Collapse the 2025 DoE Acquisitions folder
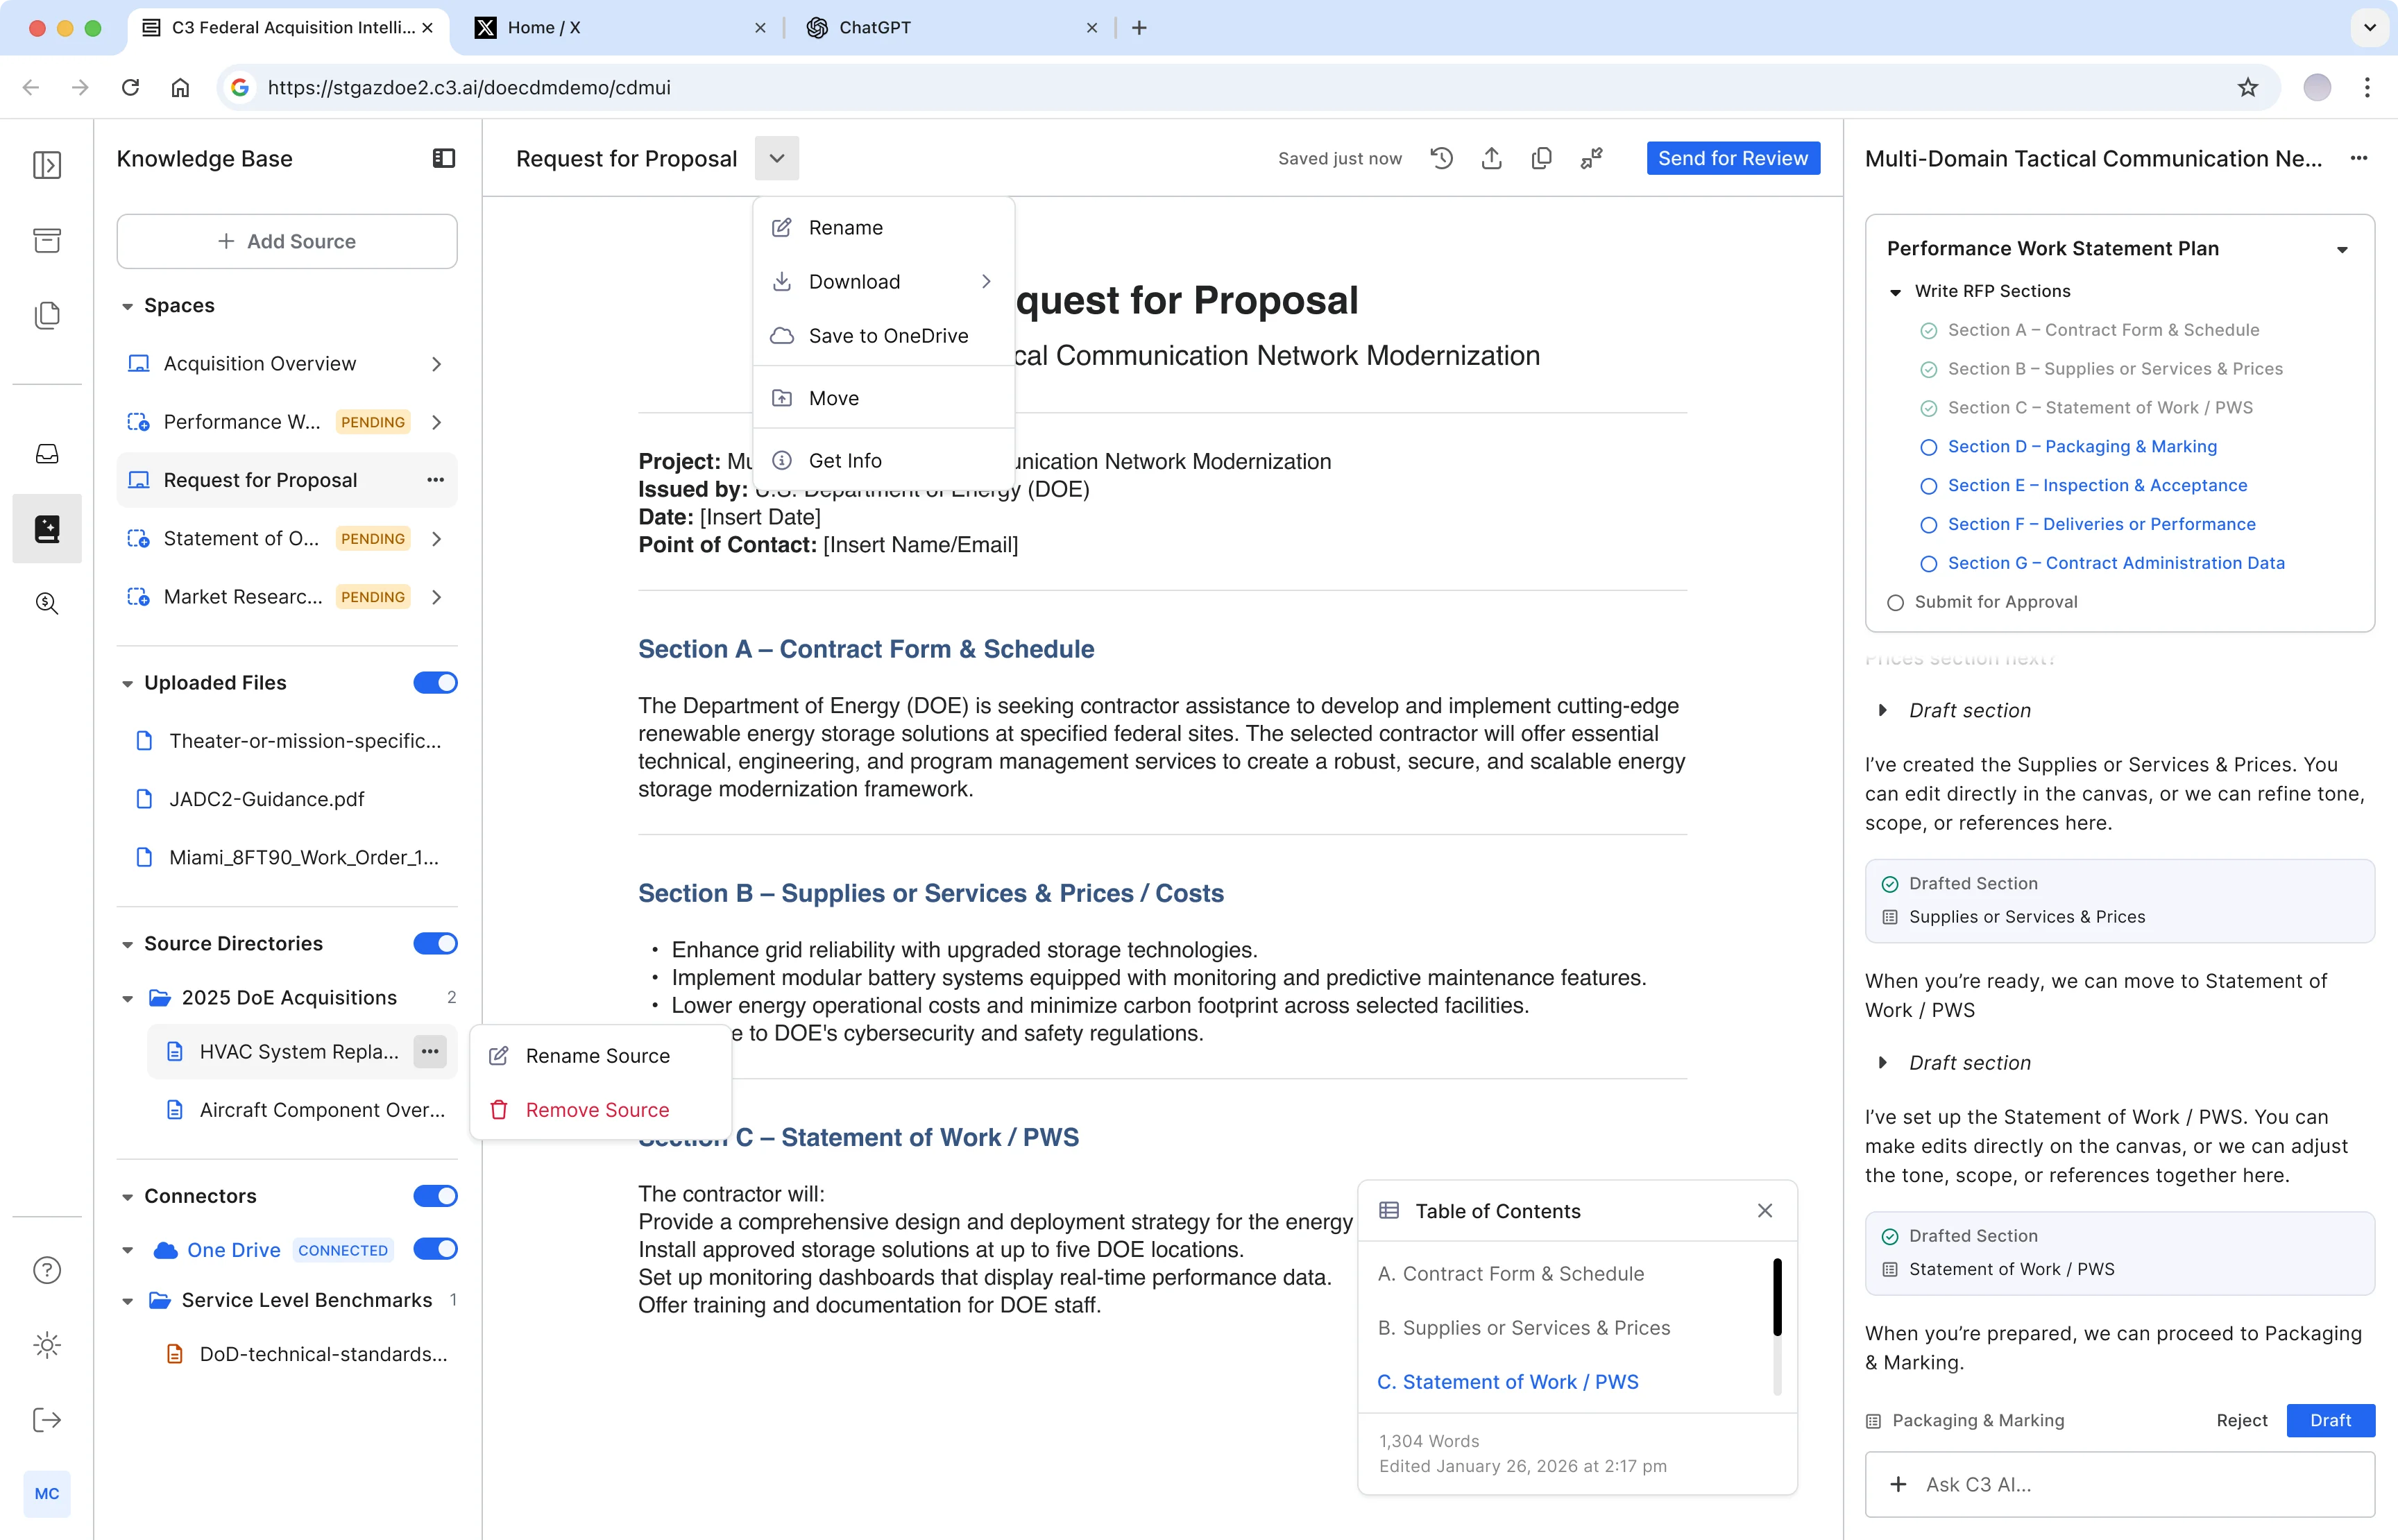Image resolution: width=2398 pixels, height=1540 pixels. pos(127,998)
